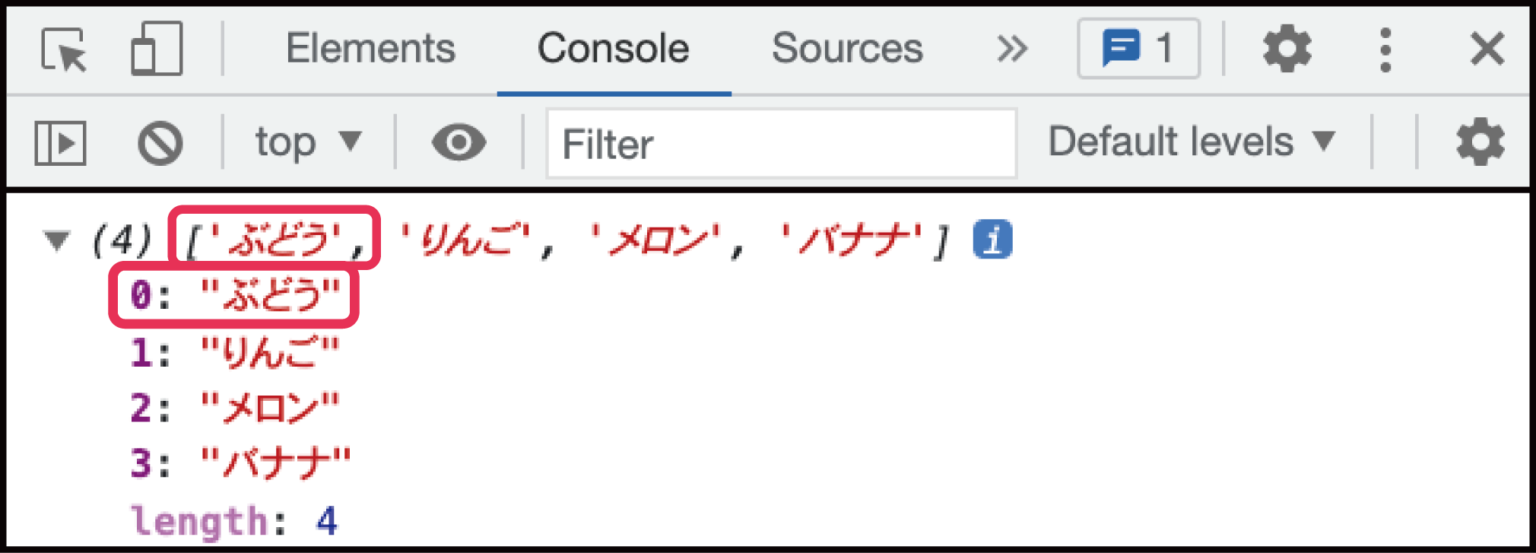
Task: Toggle the device toolbar icon
Action: pos(156,49)
